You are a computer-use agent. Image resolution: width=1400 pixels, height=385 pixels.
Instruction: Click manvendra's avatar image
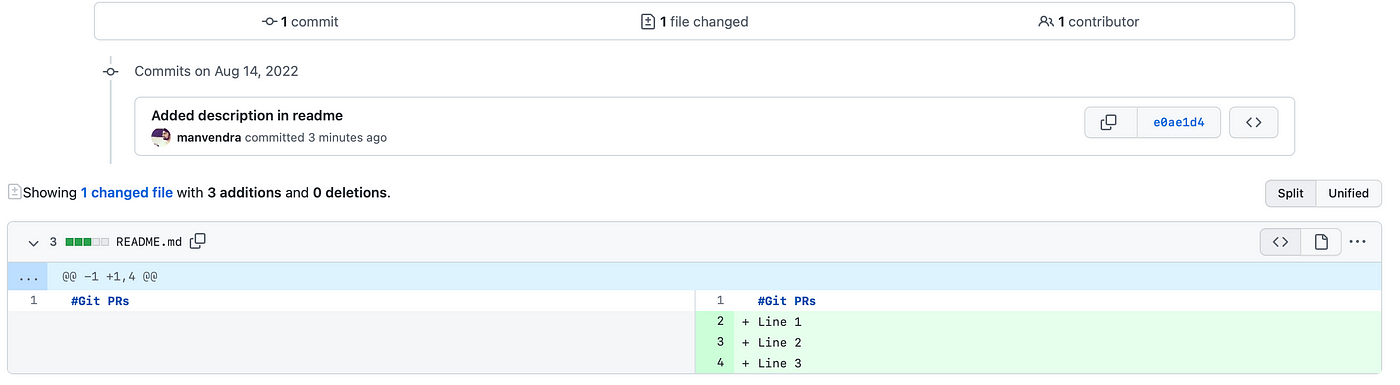(x=161, y=138)
